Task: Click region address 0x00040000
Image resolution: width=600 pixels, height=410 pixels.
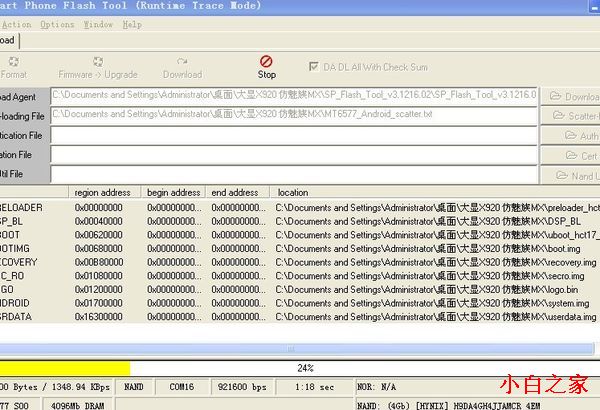Action: point(99,221)
